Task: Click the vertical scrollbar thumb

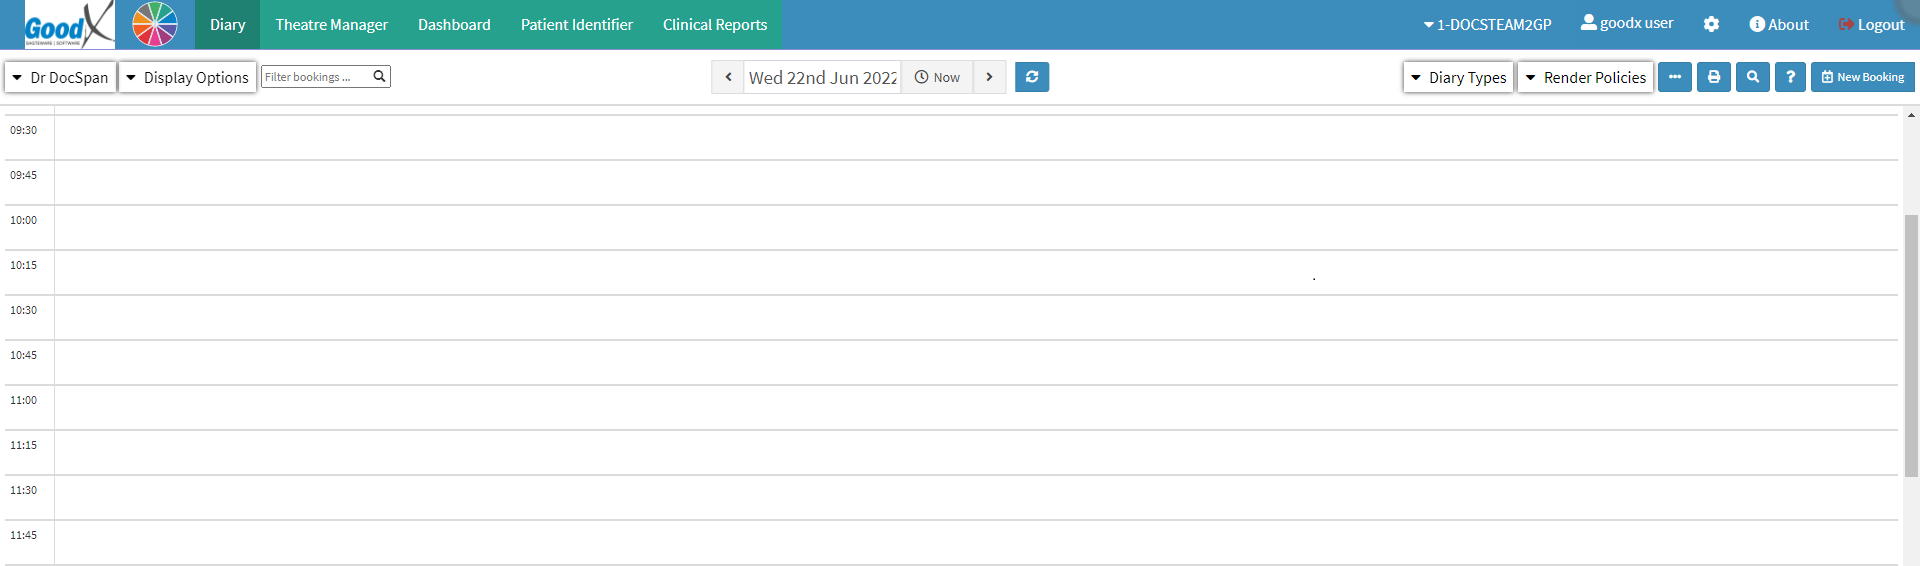Action: [1911, 345]
